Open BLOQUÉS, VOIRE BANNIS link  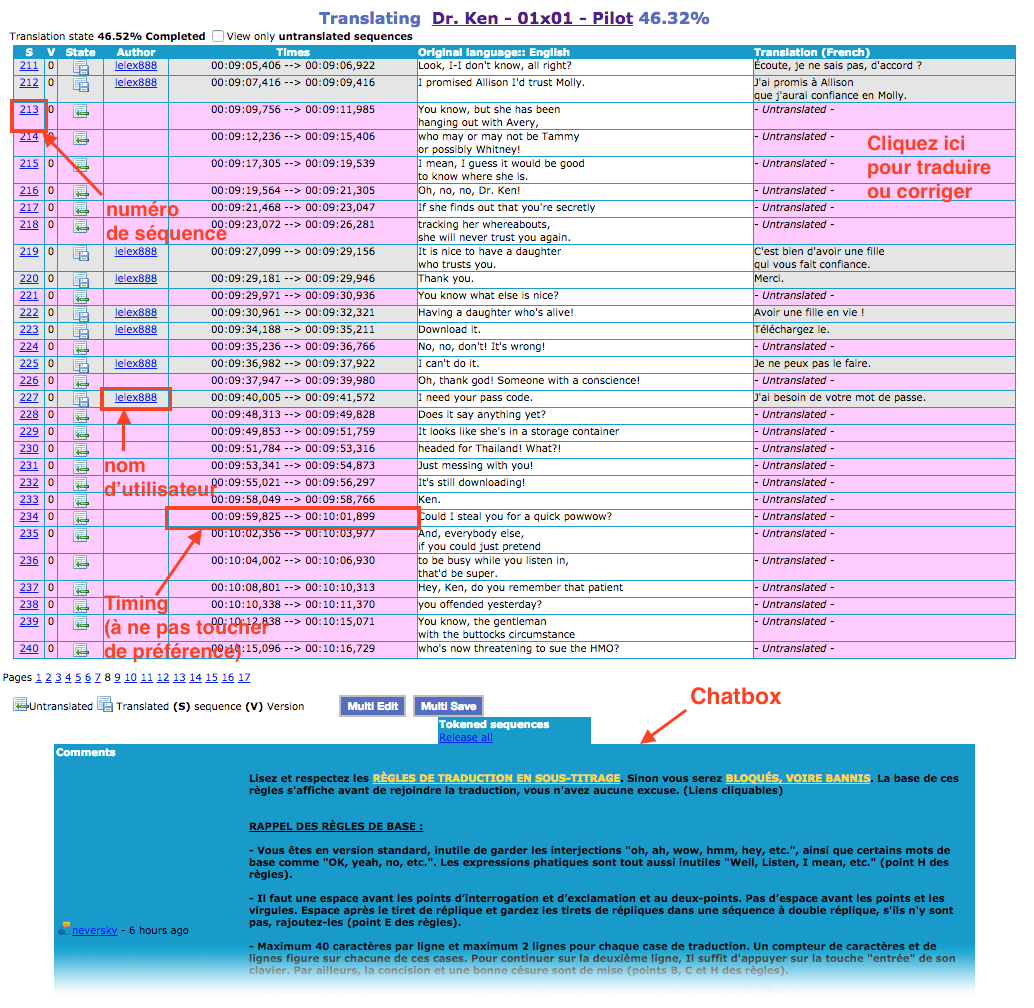point(798,779)
